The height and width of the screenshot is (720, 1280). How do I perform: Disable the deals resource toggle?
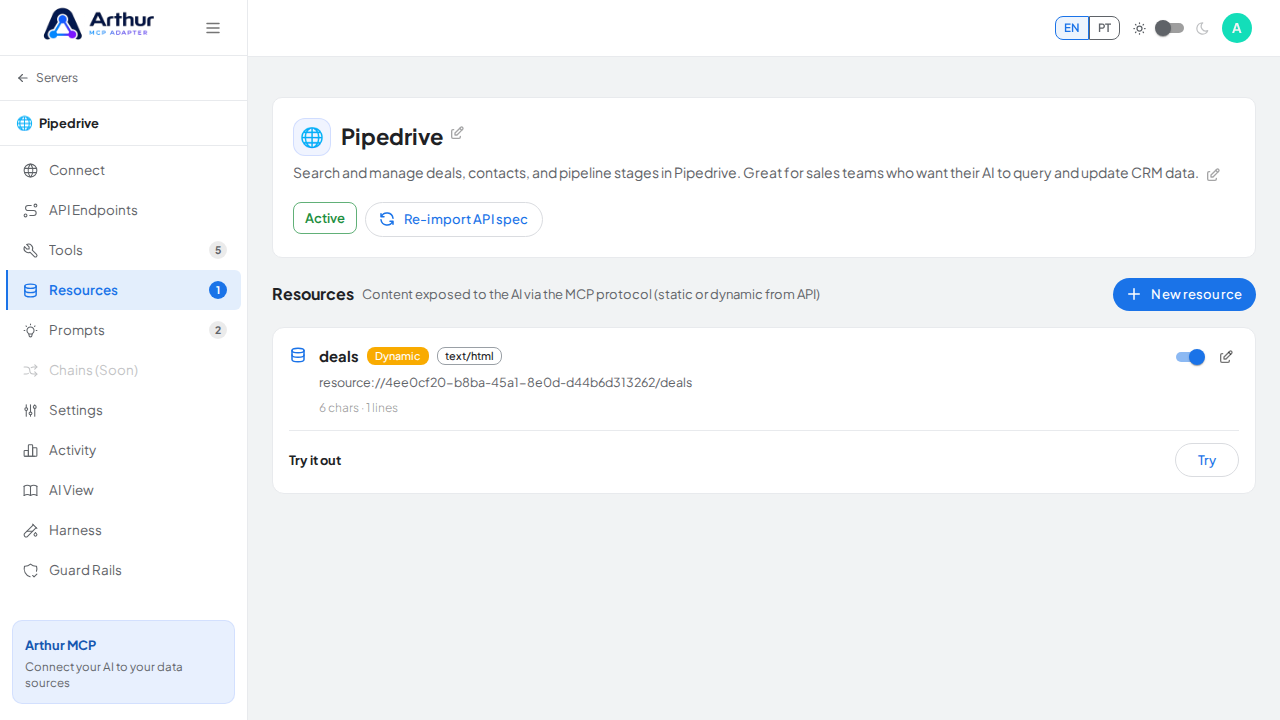point(1190,357)
